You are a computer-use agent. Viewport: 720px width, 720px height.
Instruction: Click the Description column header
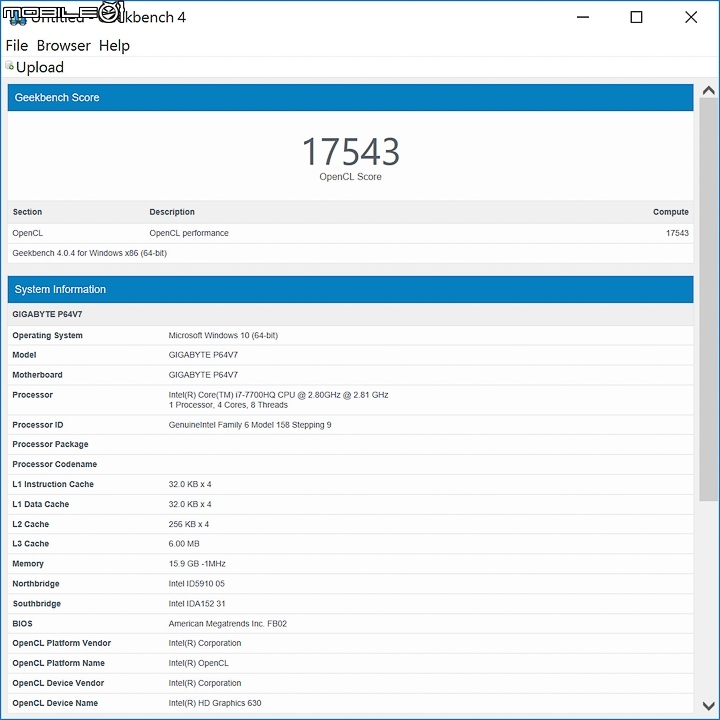172,212
